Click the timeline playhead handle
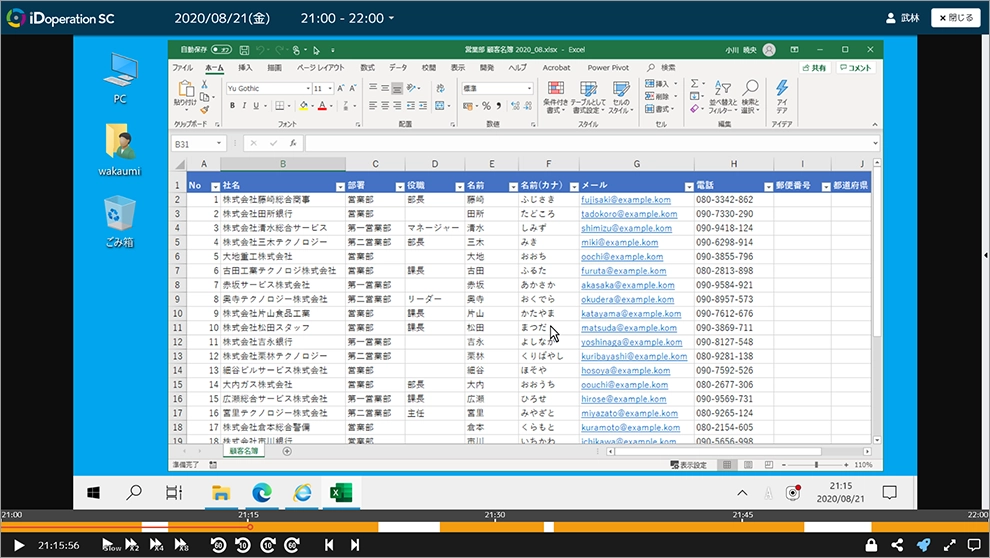 (x=249, y=527)
